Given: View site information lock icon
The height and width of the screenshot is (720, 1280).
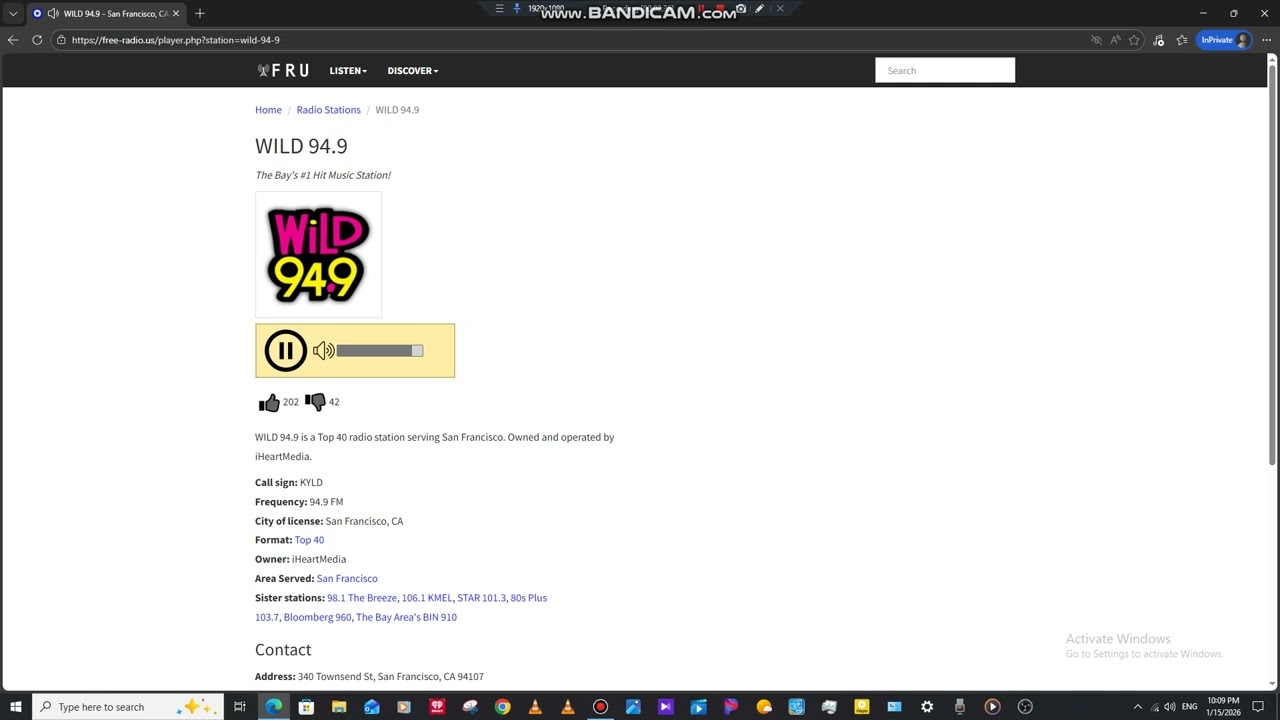Looking at the screenshot, I should [61, 40].
